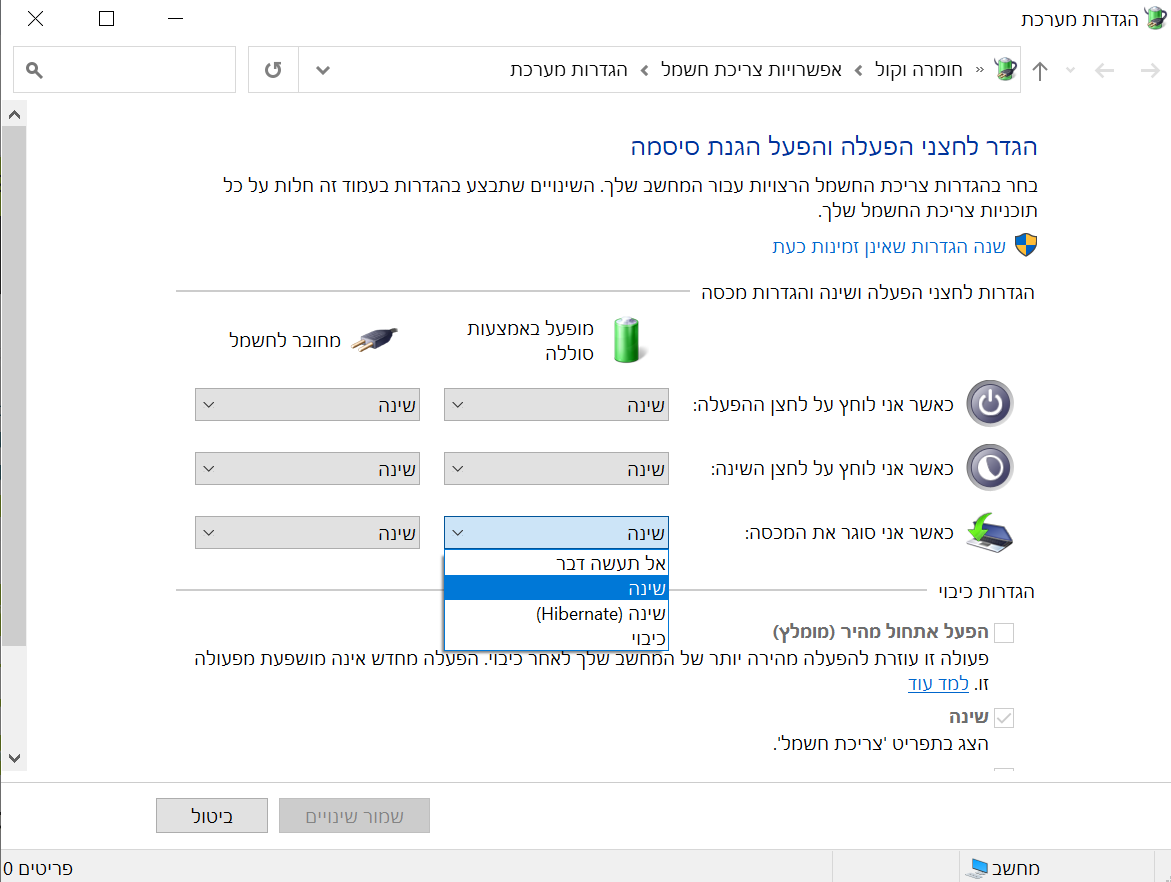The height and width of the screenshot is (882, 1171).
Task: Click the power button icon
Action: (990, 403)
